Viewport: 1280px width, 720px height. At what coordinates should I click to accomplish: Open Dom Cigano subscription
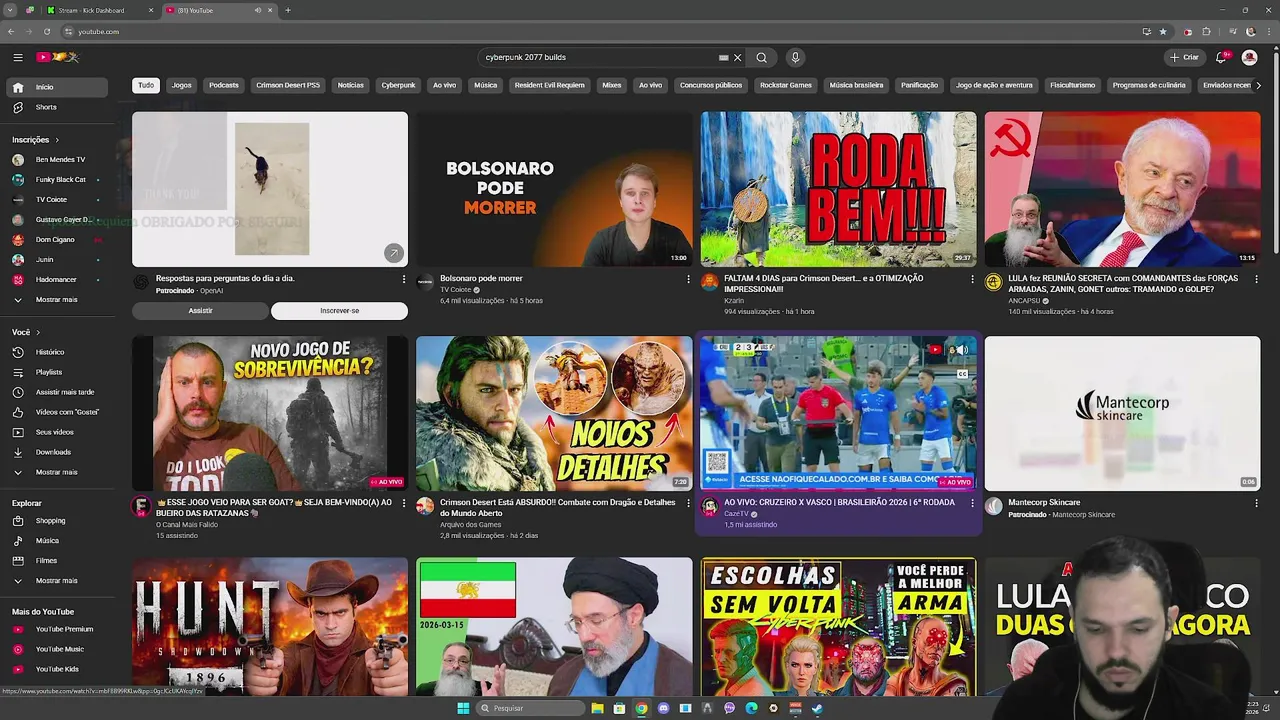tap(59, 240)
